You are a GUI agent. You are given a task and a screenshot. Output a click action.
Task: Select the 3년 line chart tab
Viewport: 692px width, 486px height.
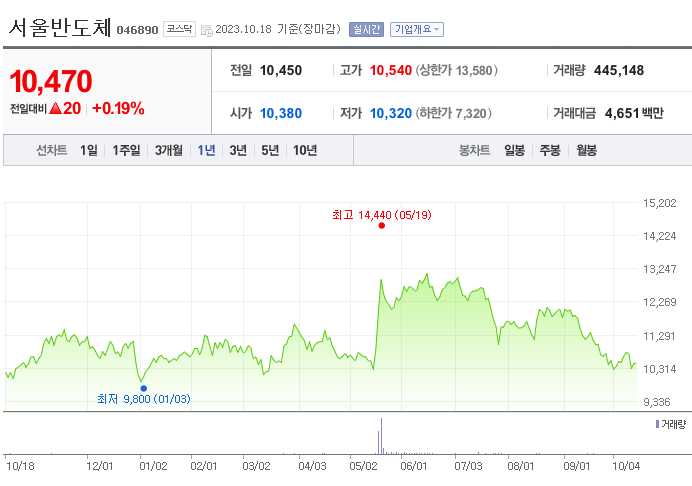pos(238,151)
